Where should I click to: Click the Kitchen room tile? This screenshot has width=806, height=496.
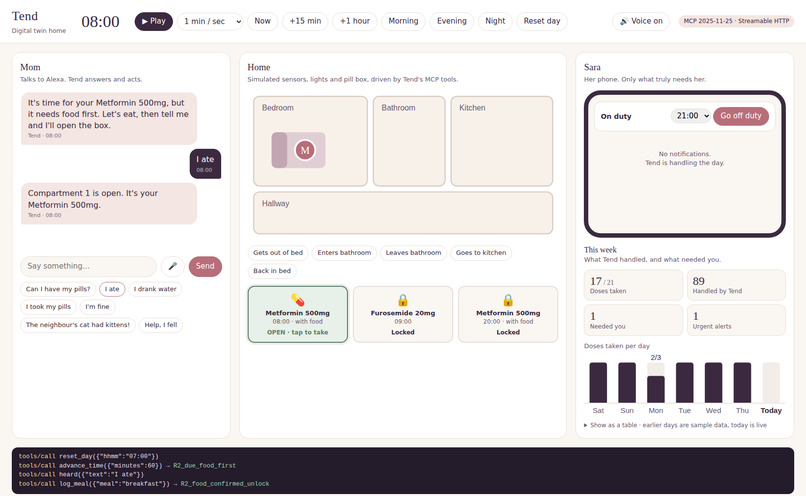tap(502, 141)
